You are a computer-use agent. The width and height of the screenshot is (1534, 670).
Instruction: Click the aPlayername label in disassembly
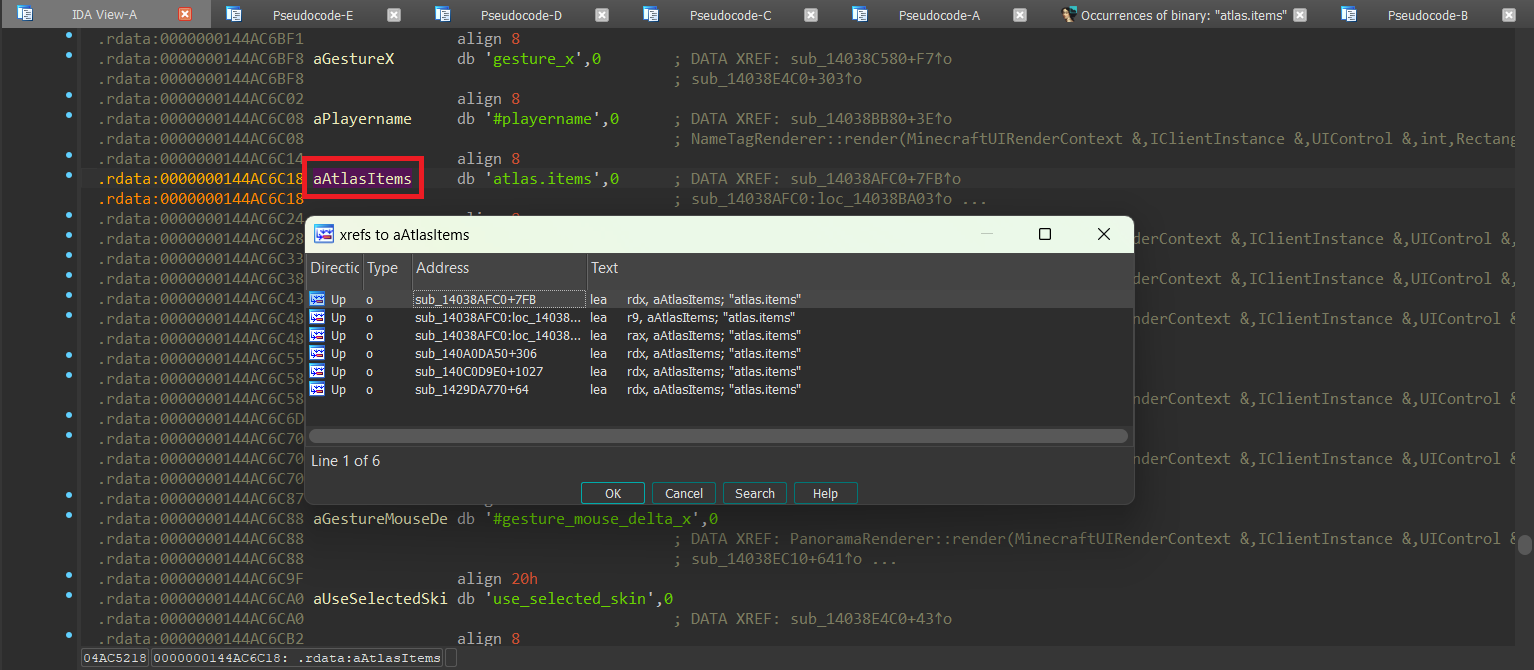[x=362, y=119]
